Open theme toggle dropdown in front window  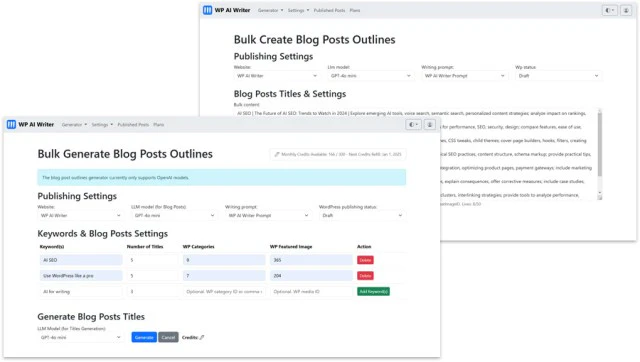click(413, 124)
